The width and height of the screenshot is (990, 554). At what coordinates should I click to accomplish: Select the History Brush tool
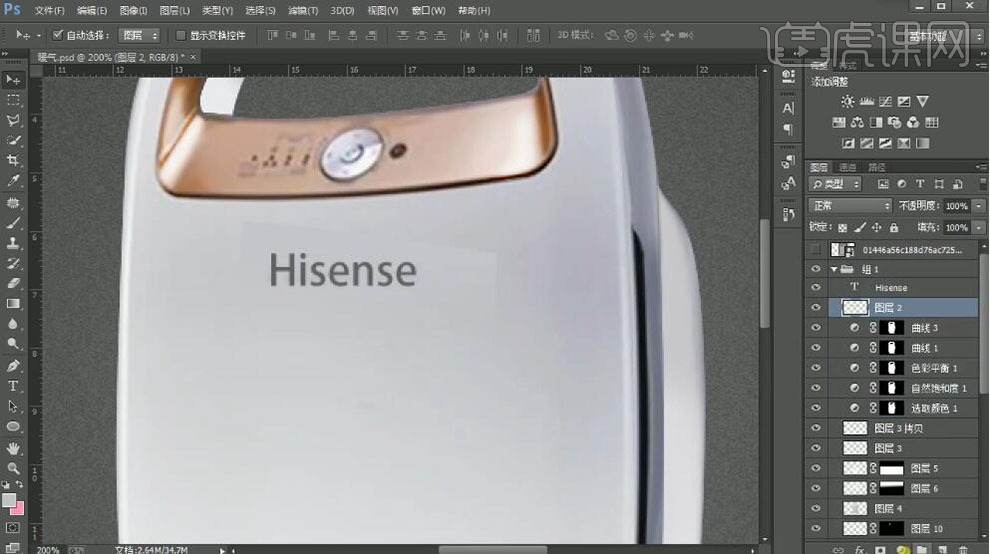click(x=13, y=263)
